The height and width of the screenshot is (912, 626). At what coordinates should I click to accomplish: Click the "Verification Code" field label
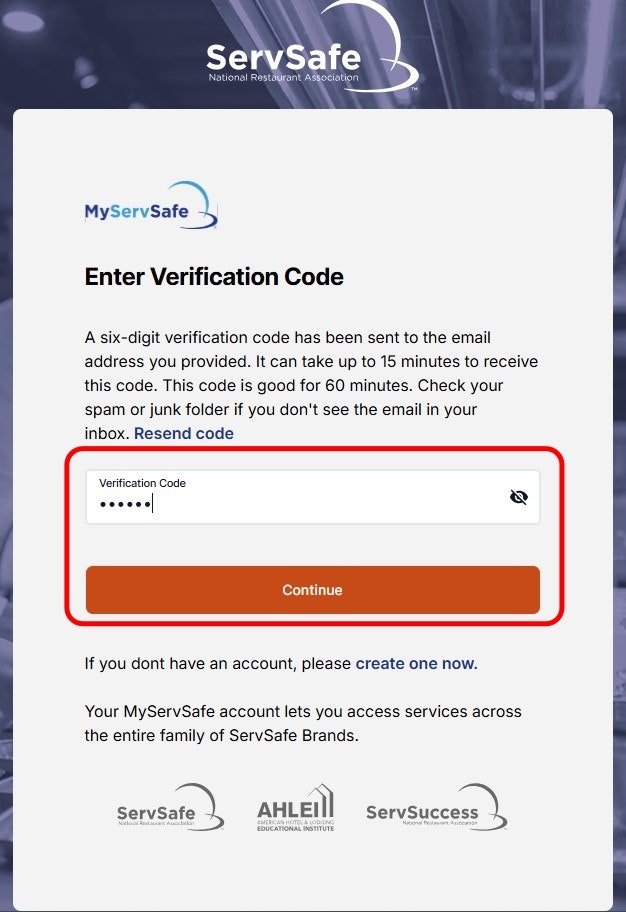pos(142,483)
